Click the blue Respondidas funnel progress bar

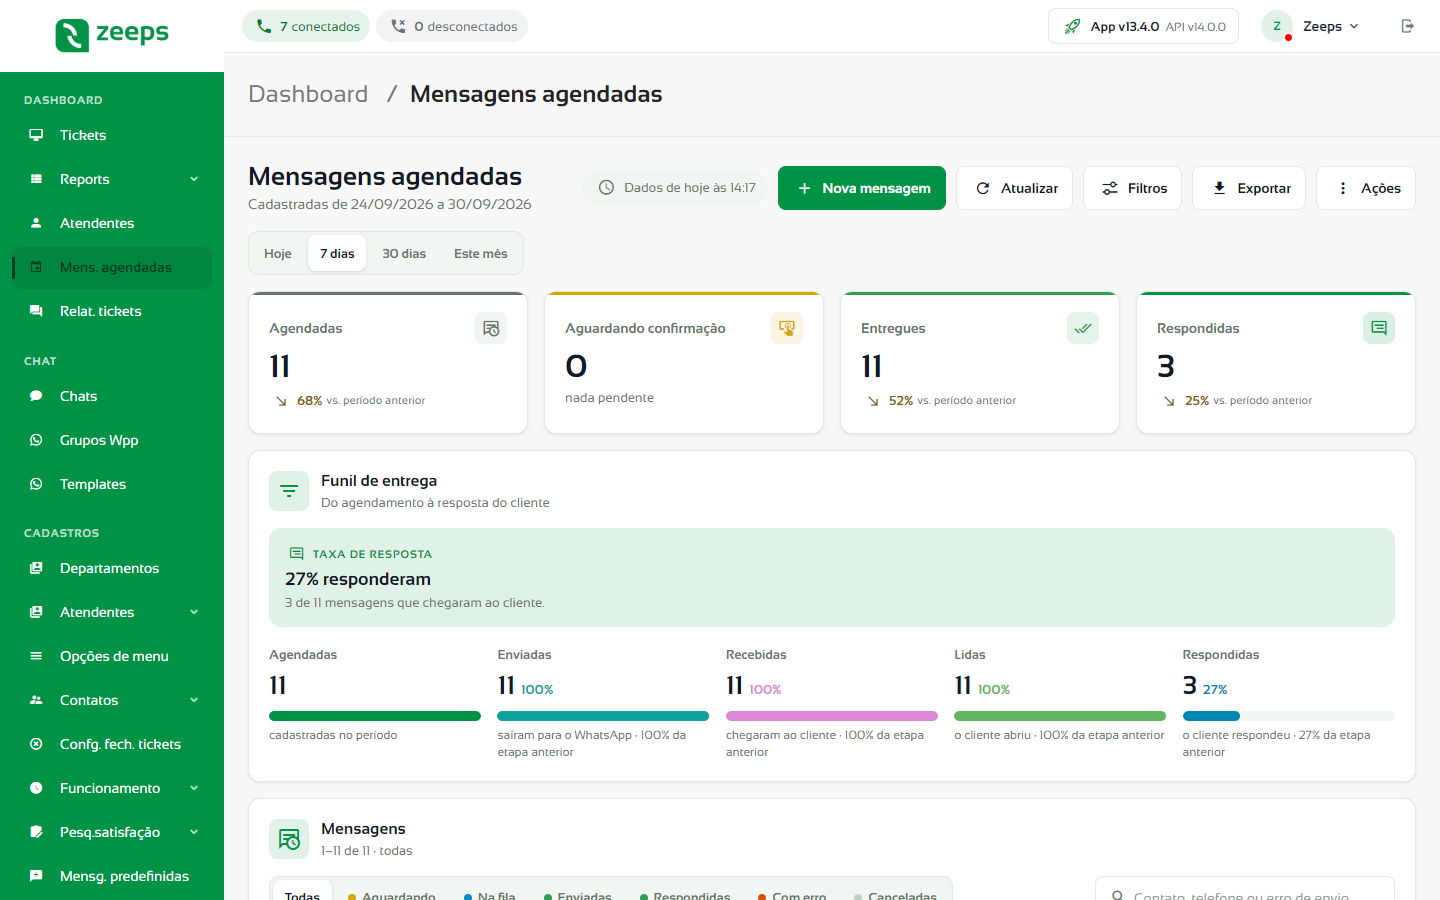(1211, 716)
